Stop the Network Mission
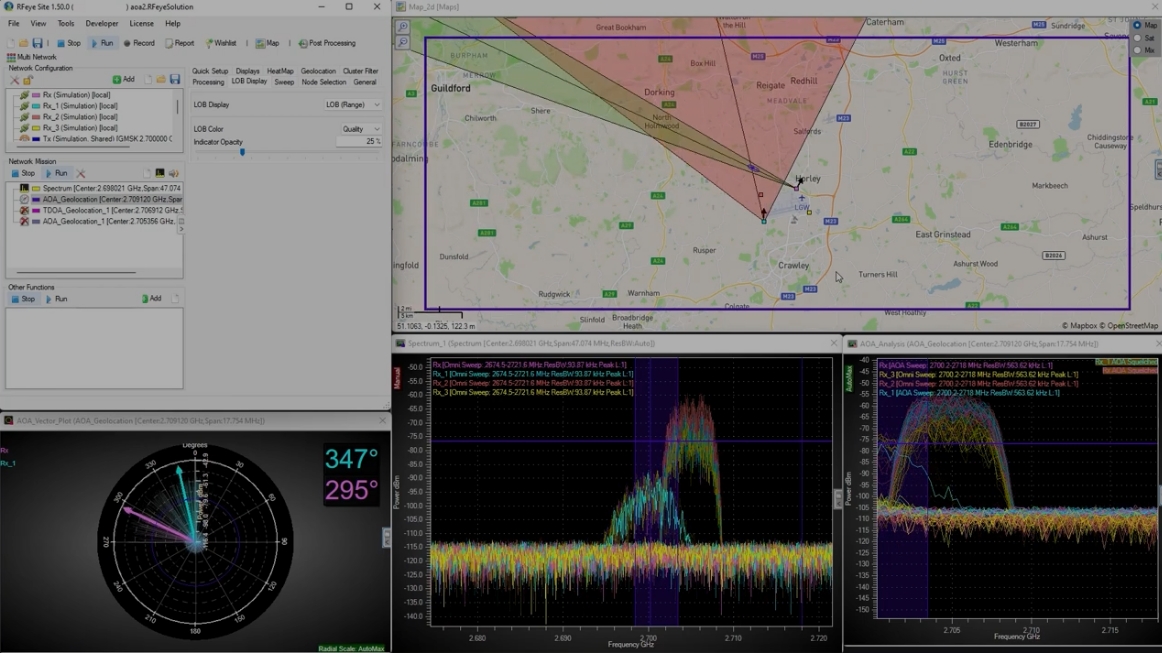 (23, 173)
